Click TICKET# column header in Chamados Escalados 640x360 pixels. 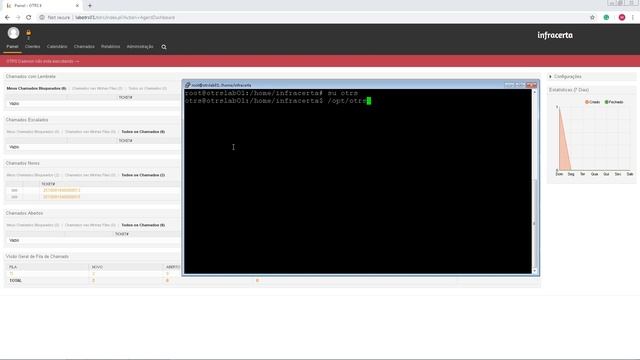[125, 141]
